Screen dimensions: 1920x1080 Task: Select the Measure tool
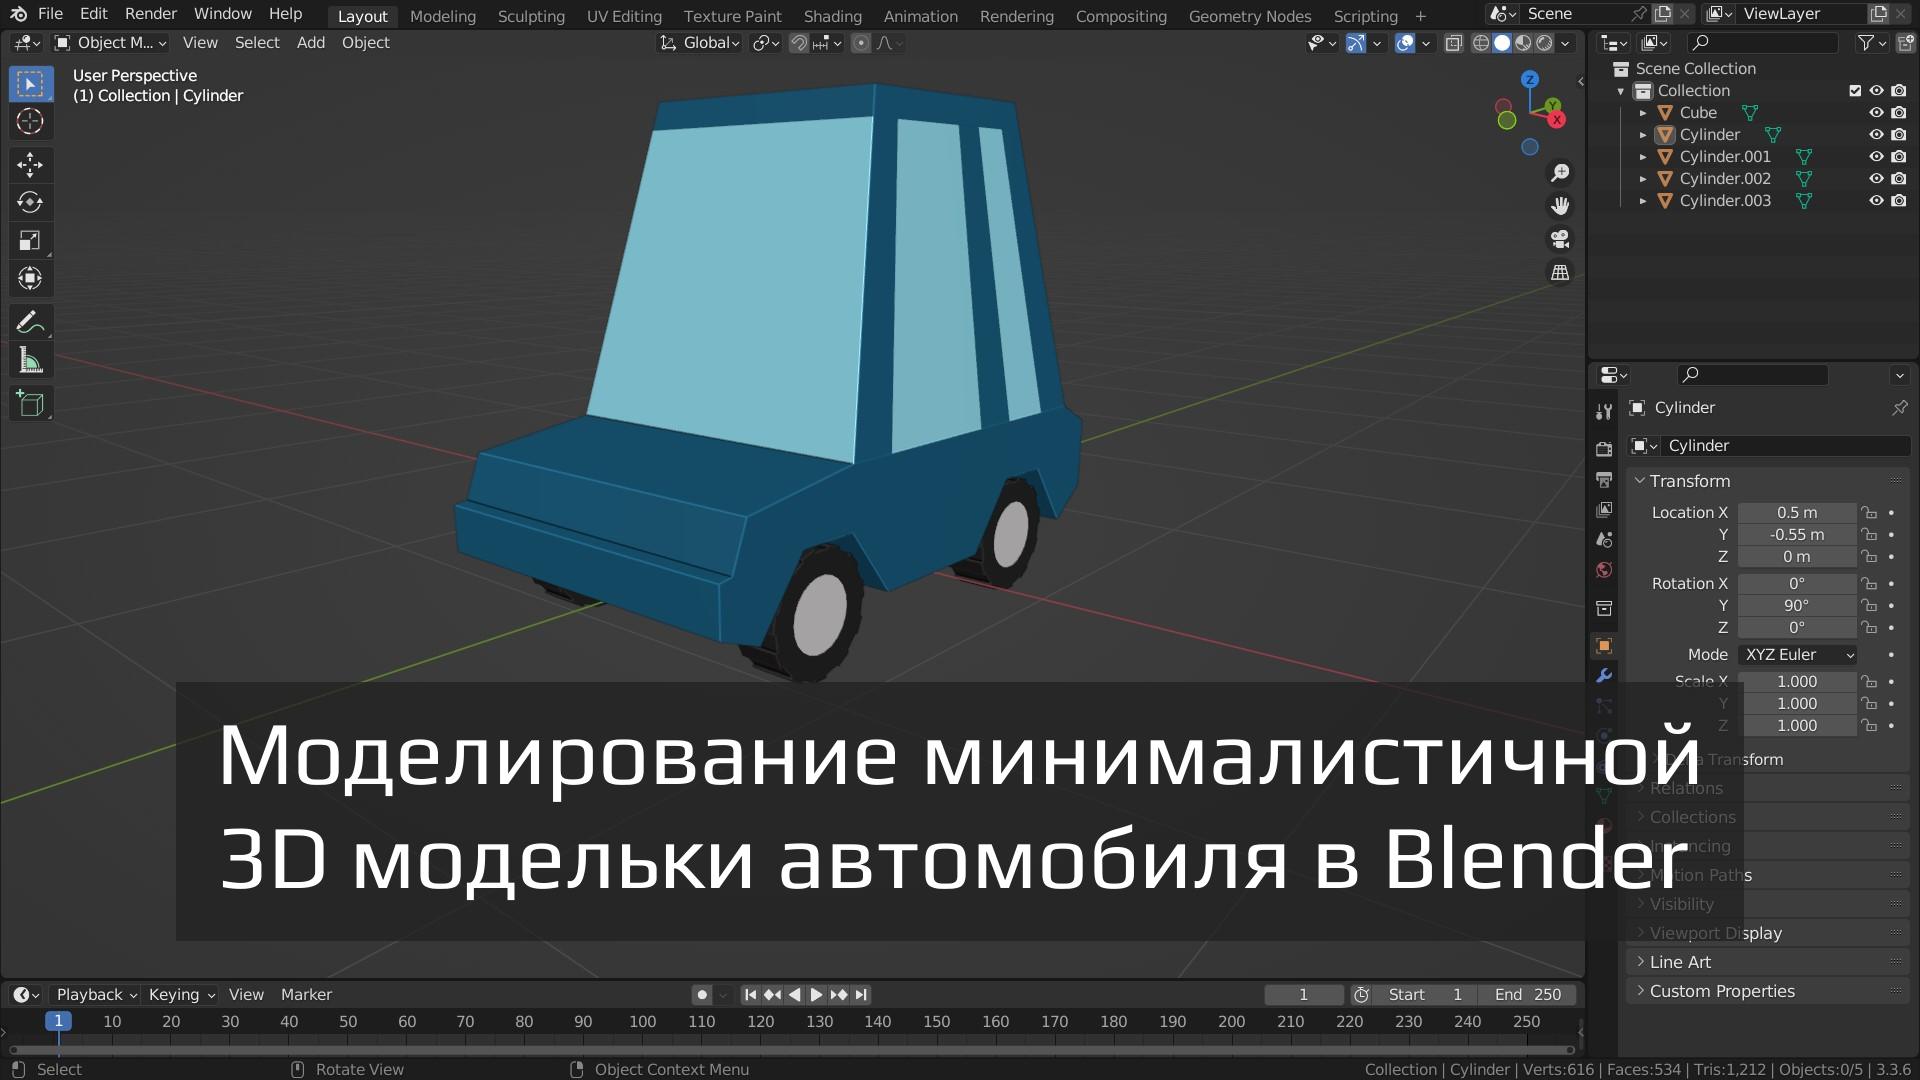31,360
